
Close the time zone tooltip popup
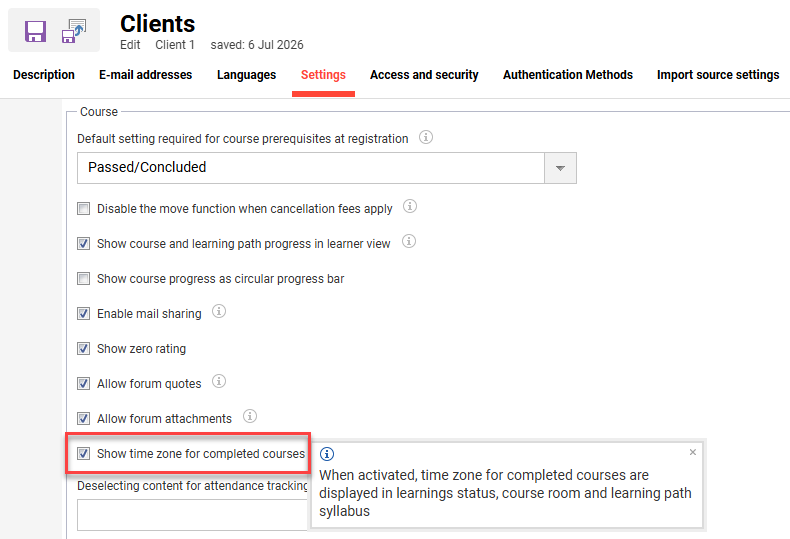tap(693, 452)
